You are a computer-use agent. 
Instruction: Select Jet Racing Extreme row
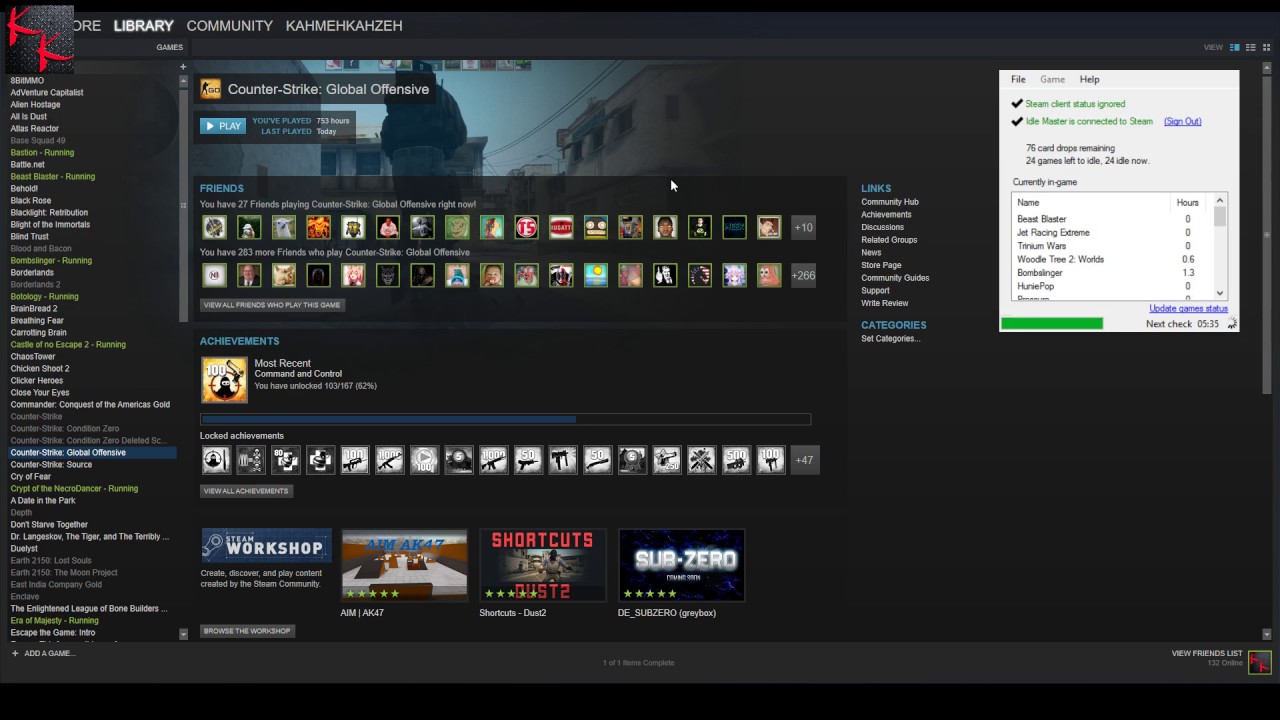[1112, 232]
